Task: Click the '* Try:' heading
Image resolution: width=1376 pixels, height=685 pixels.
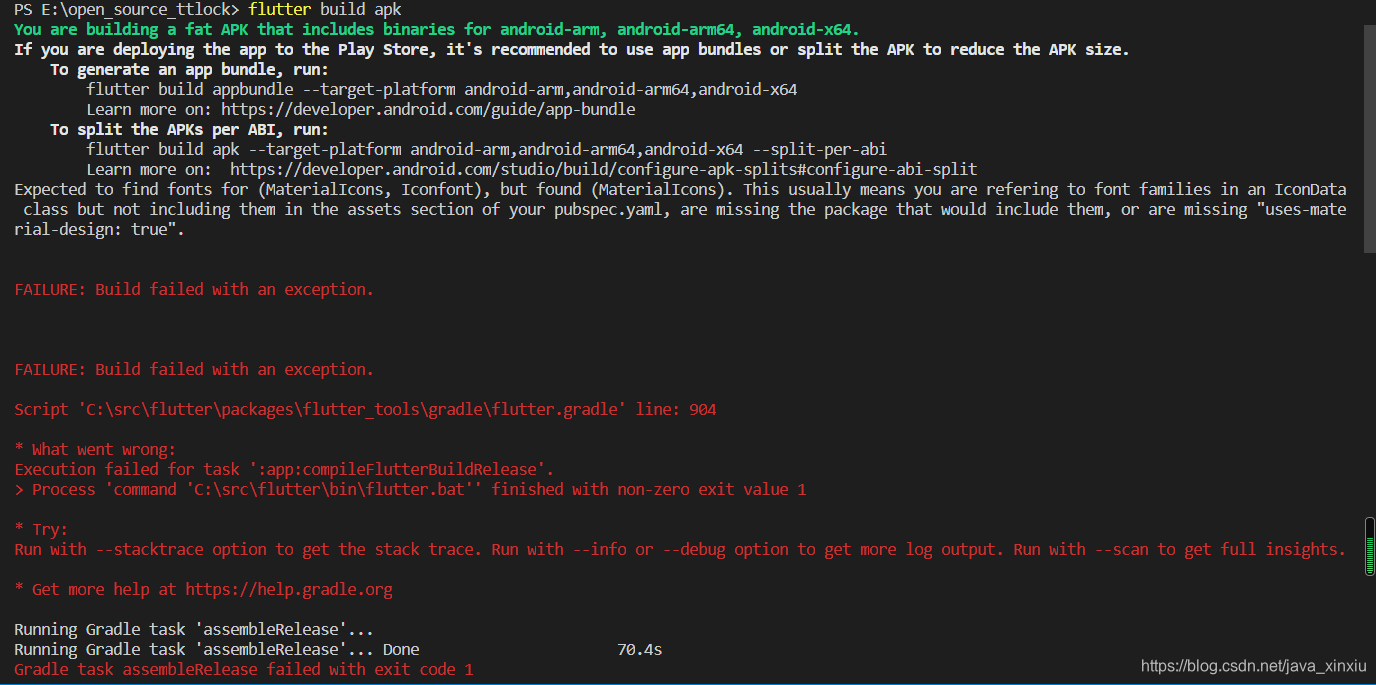Action: 41,529
